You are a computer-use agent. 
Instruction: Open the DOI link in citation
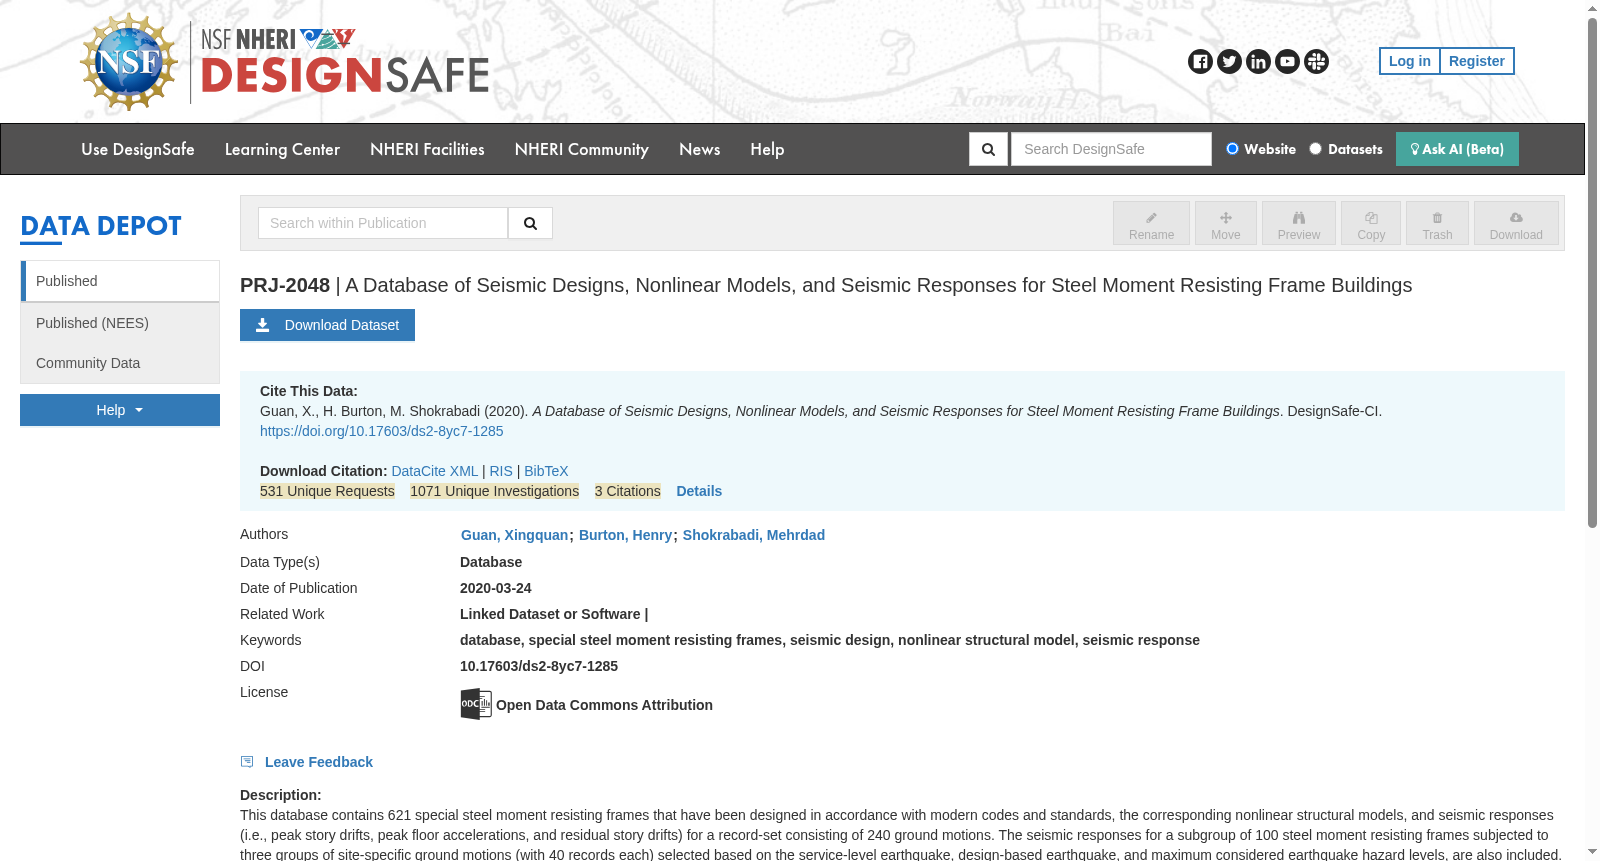[x=381, y=431]
